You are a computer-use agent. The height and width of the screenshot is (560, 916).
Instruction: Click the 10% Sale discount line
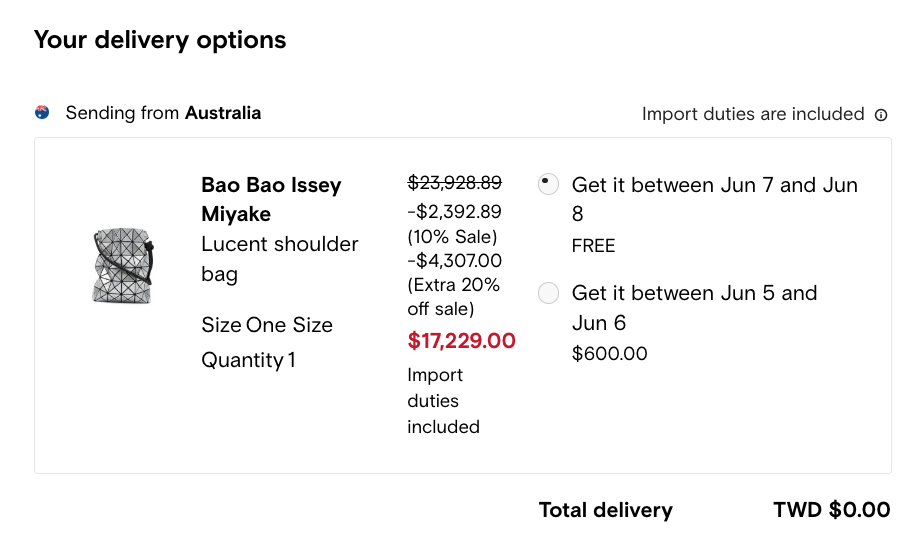coord(454,224)
